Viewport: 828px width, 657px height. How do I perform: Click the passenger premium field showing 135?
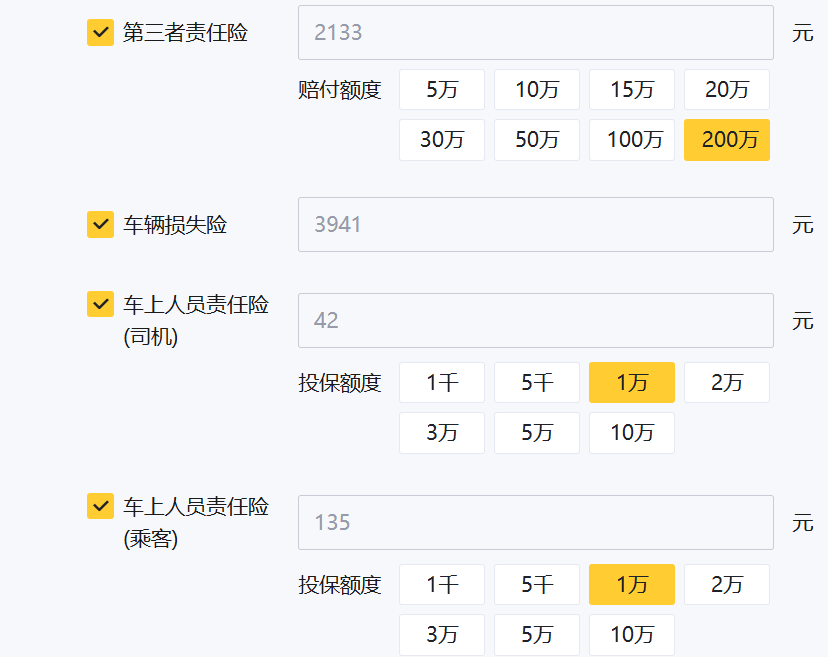point(535,522)
